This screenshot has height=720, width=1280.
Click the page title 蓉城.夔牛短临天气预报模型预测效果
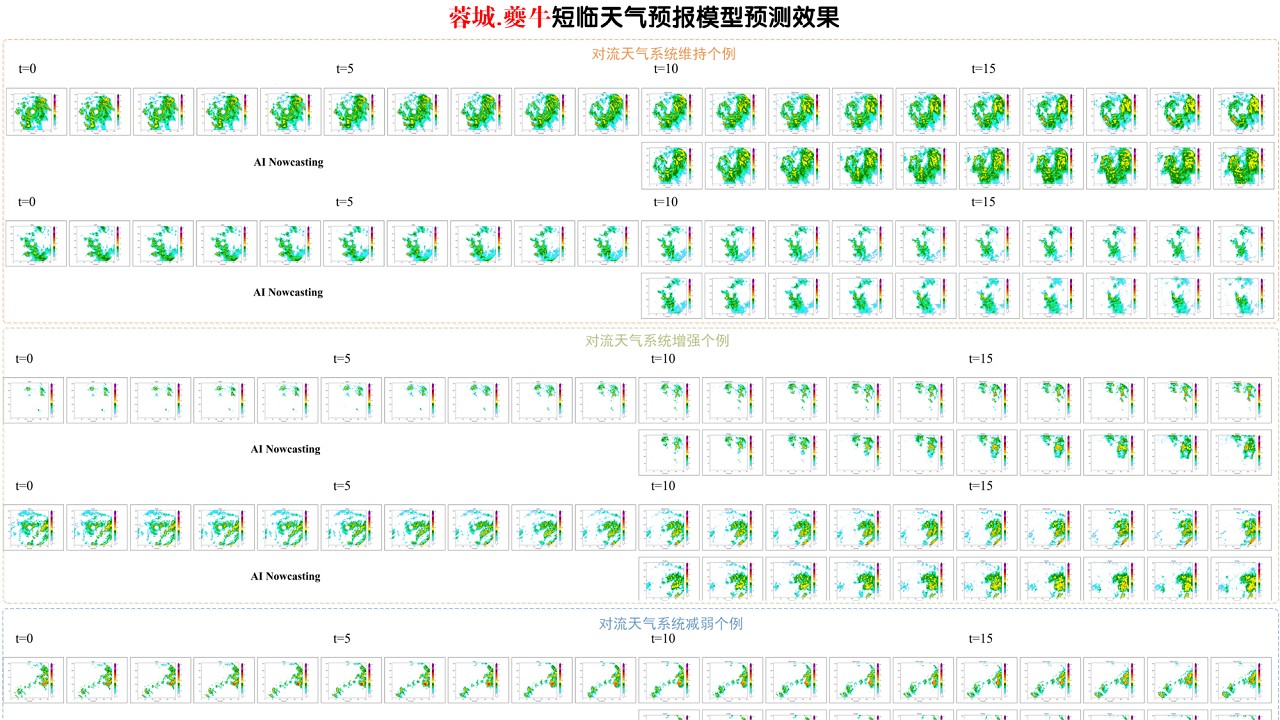(644, 17)
